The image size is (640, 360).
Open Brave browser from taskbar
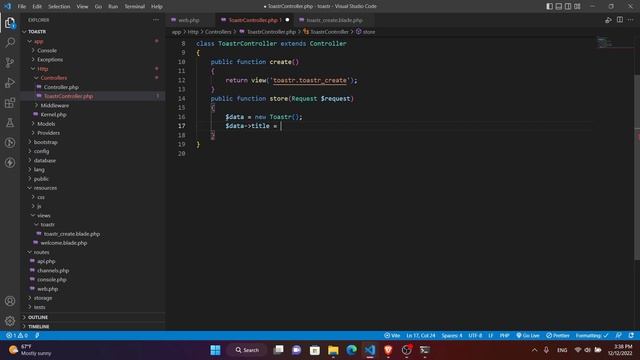coord(388,350)
